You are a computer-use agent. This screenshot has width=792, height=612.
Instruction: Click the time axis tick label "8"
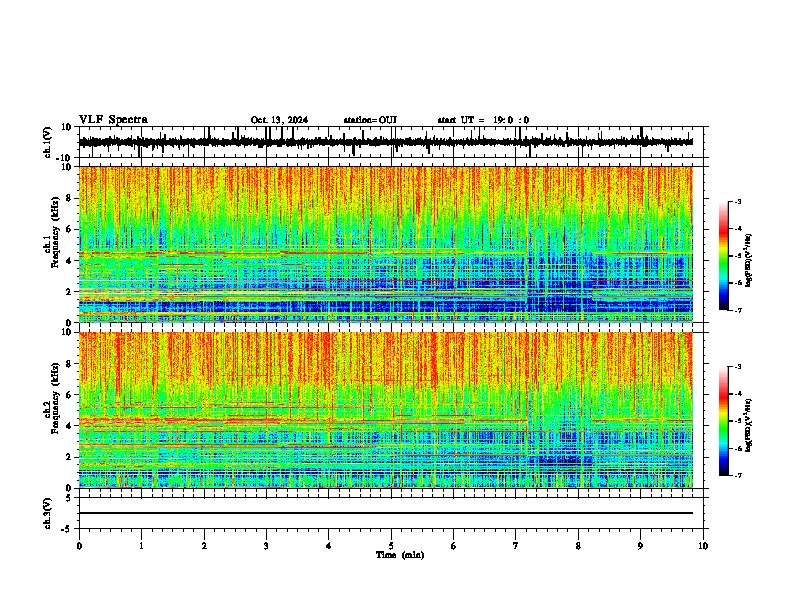578,546
